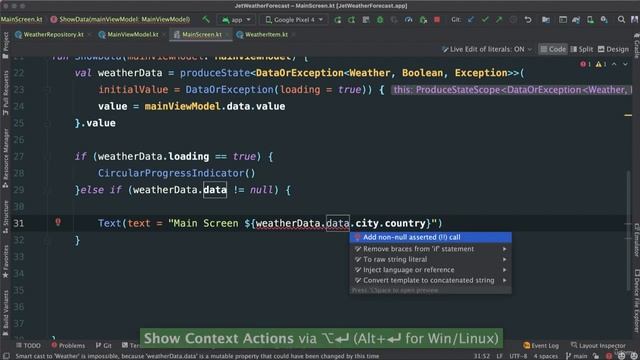
Task: Open the Search Everywhere magnifier icon
Action: click(621, 20)
